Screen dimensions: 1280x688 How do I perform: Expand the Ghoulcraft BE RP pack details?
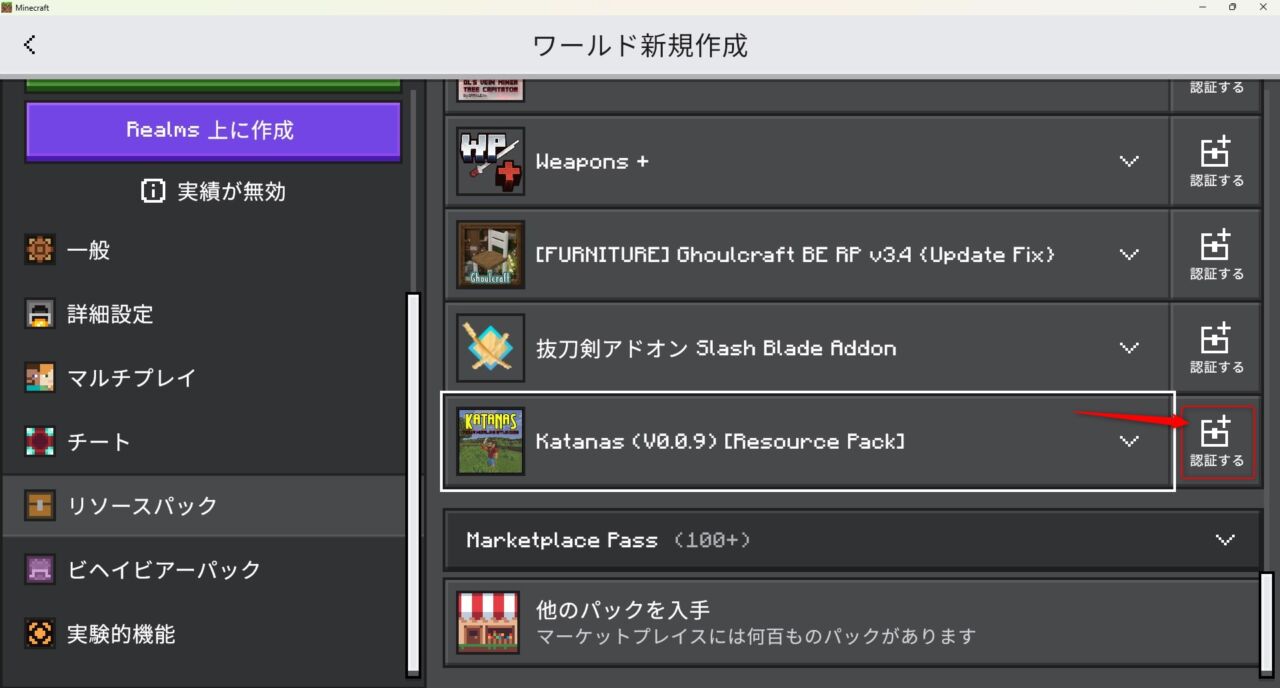click(x=1129, y=254)
